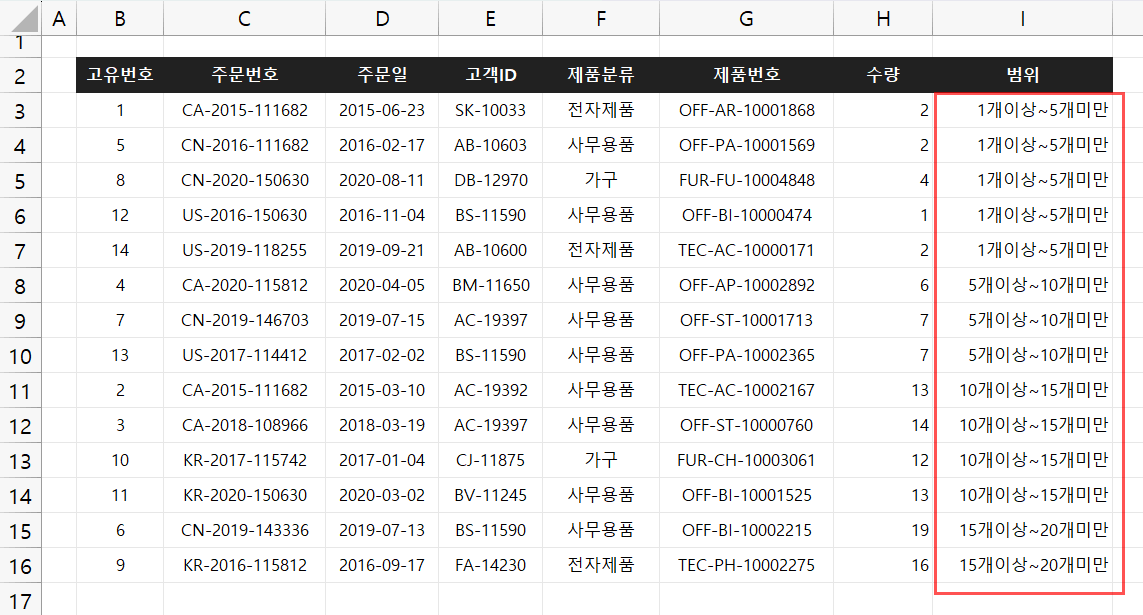The image size is (1143, 615).
Task: Select cell with US-2019-118255
Action: pos(244,251)
